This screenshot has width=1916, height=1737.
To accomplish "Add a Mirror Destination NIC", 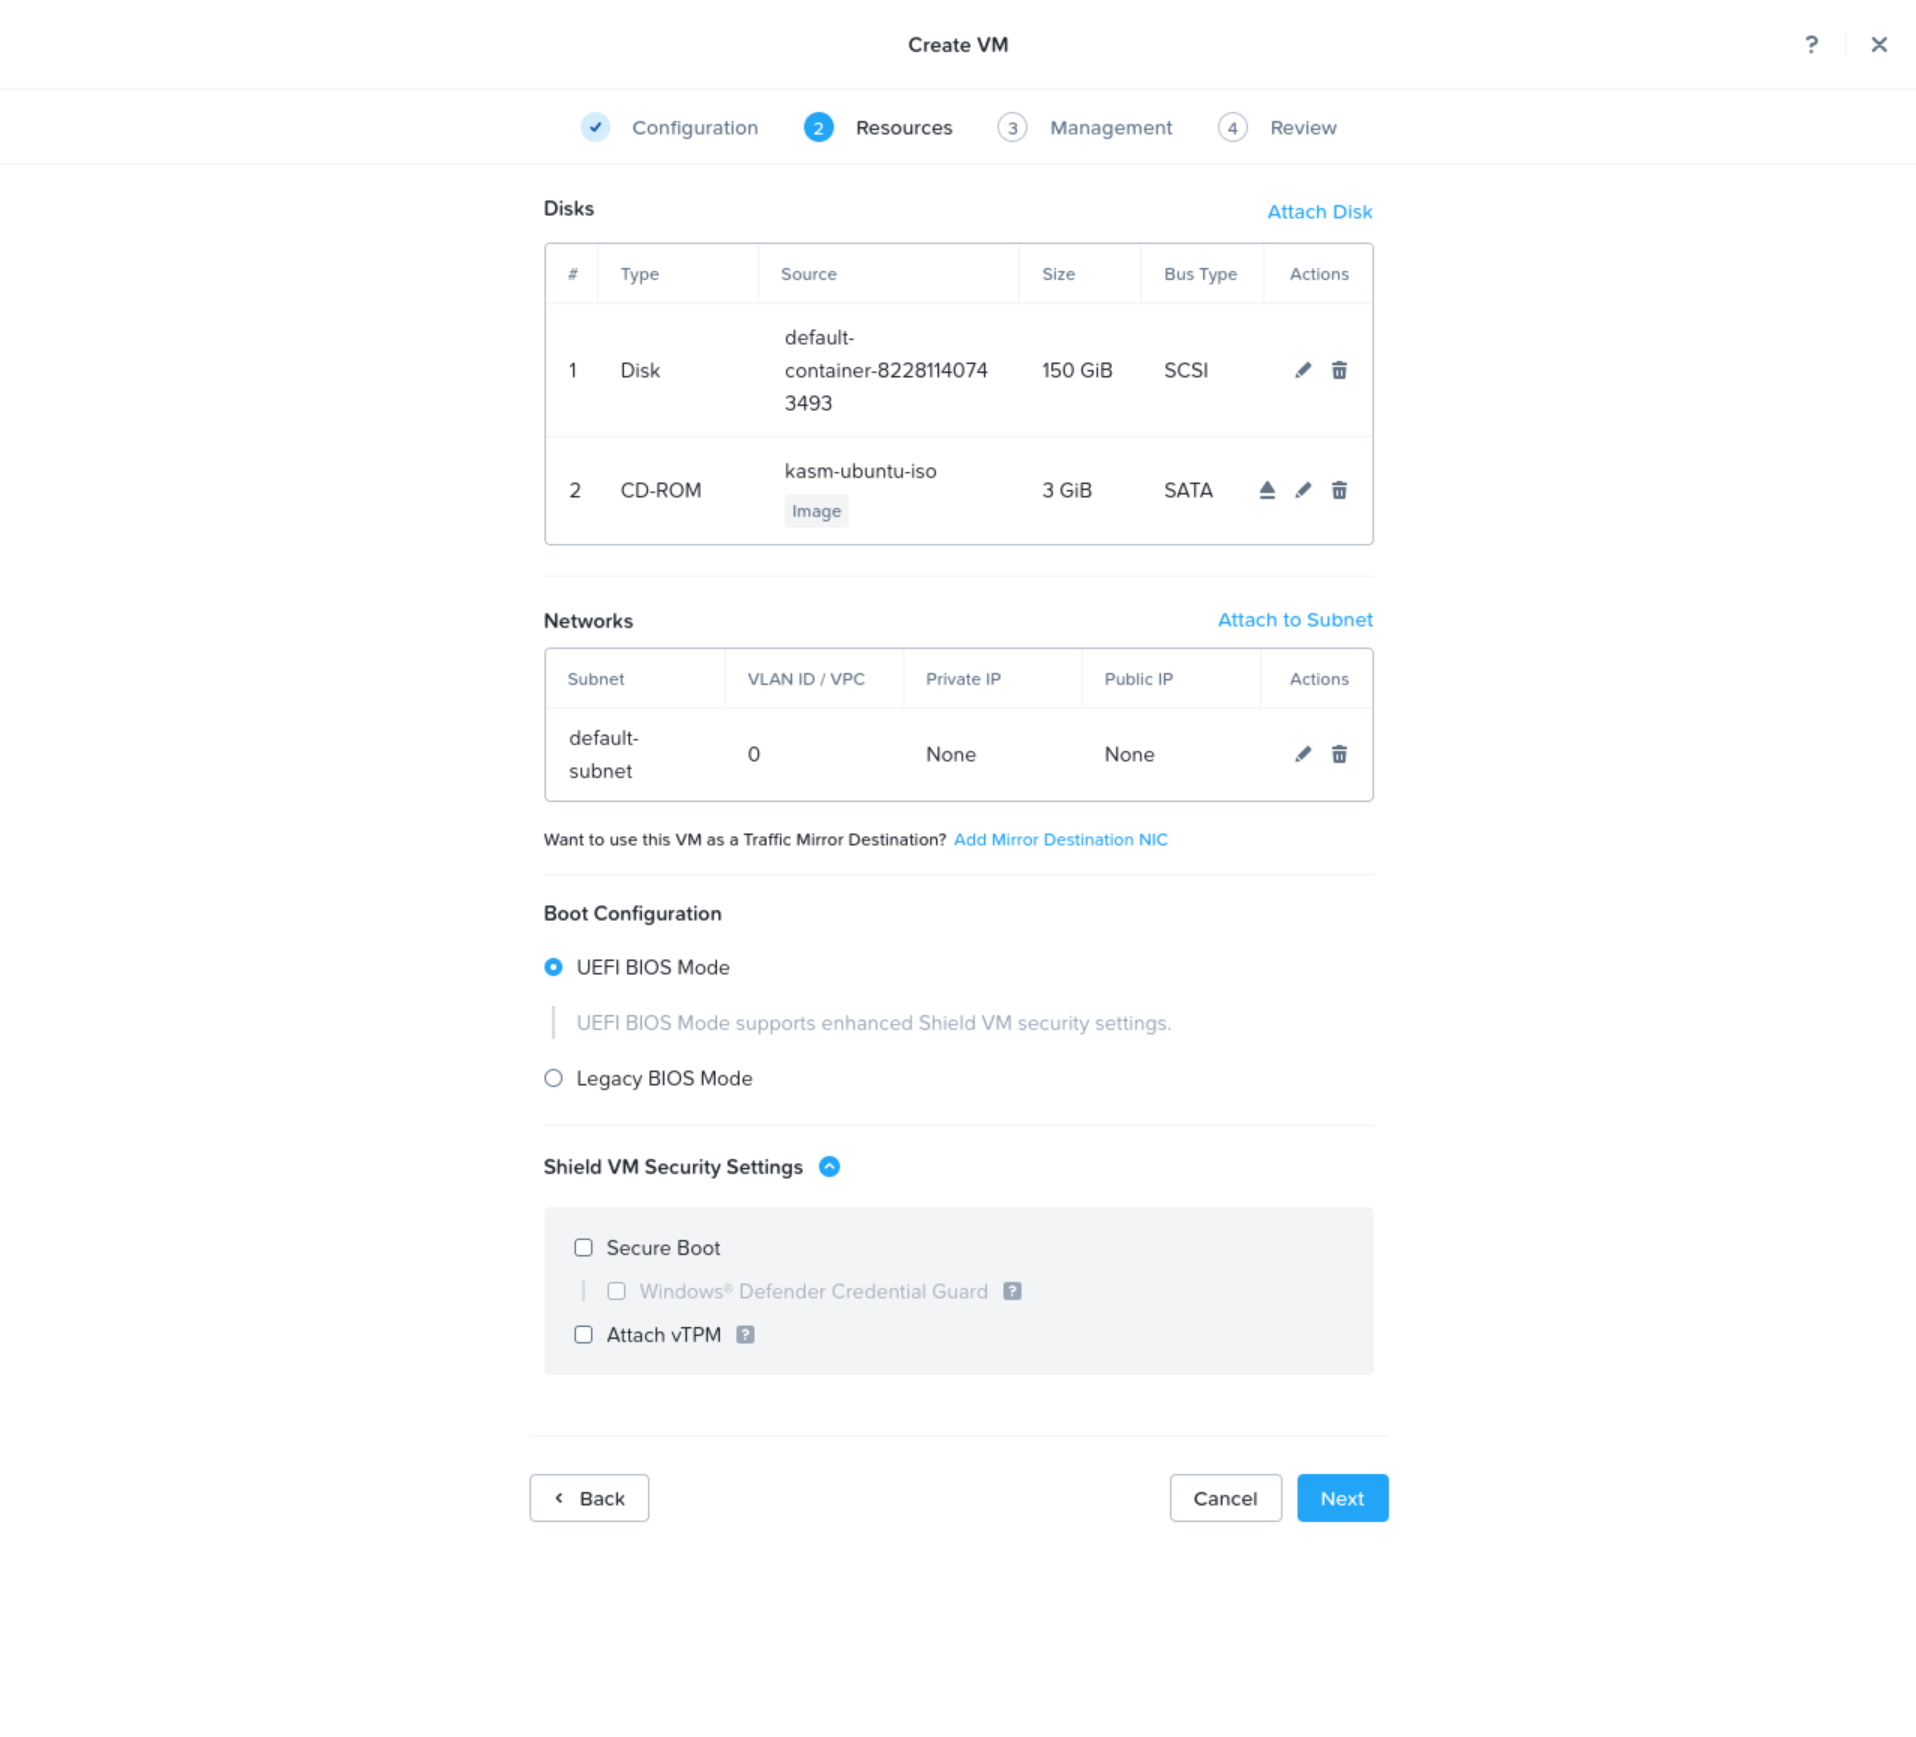I will tap(1060, 839).
